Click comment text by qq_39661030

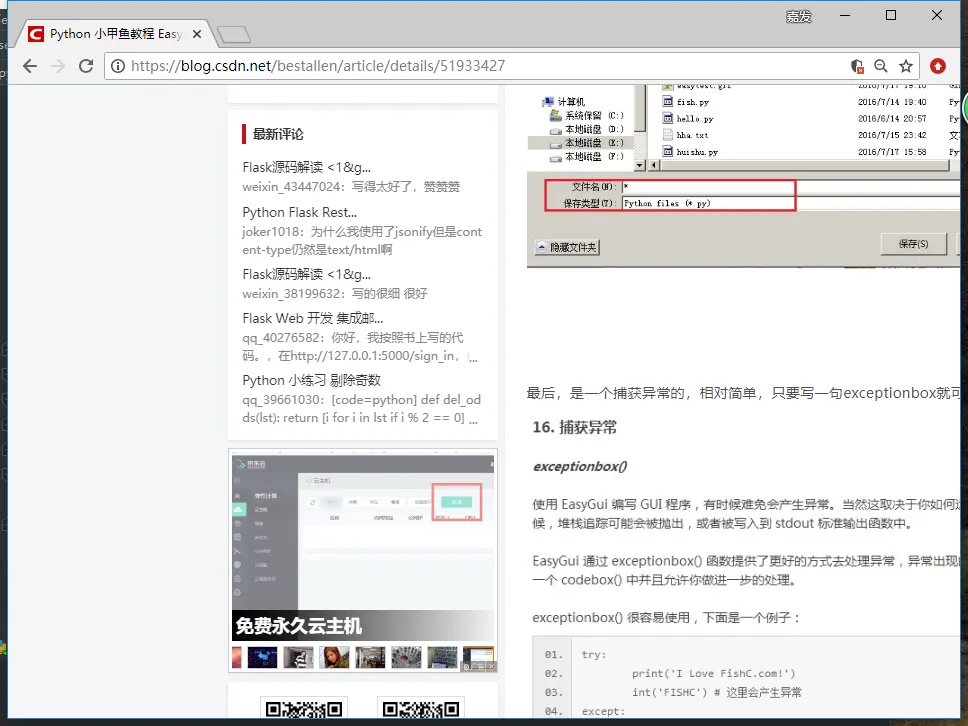point(361,409)
